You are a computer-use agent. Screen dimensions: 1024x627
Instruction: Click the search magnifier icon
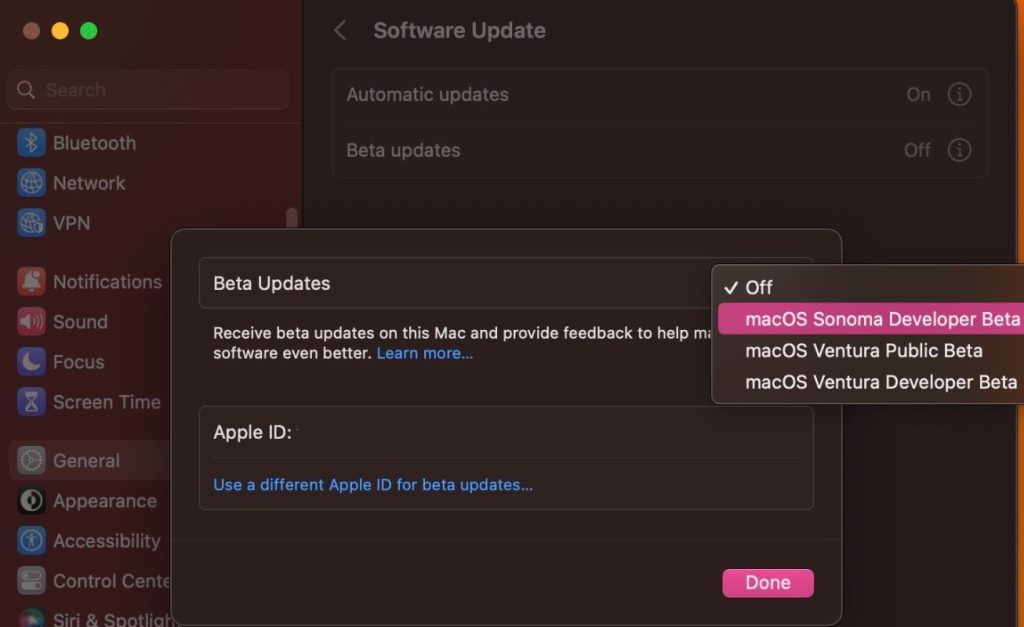pyautogui.click(x=26, y=89)
